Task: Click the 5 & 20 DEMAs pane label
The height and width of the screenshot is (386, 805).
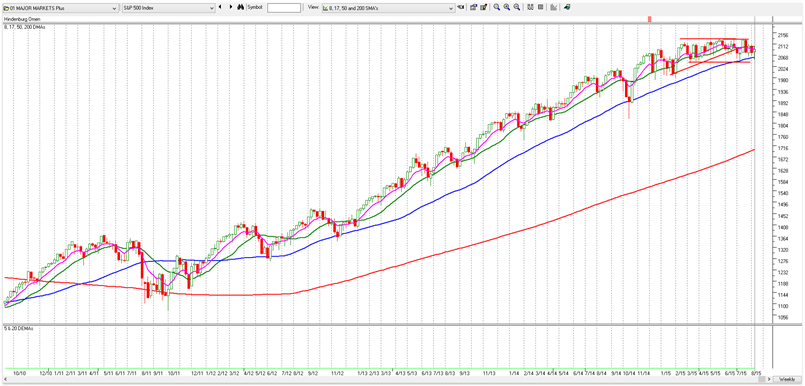Action: pyautogui.click(x=19, y=328)
